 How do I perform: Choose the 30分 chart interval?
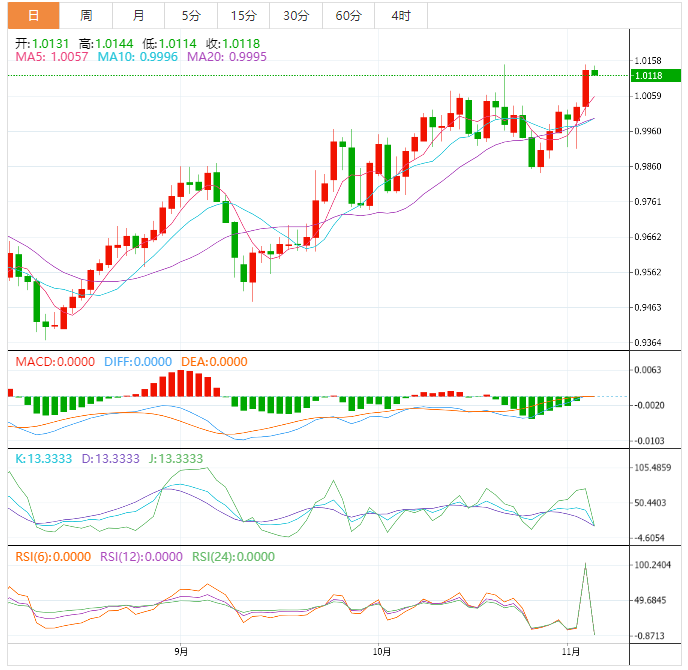[296, 15]
